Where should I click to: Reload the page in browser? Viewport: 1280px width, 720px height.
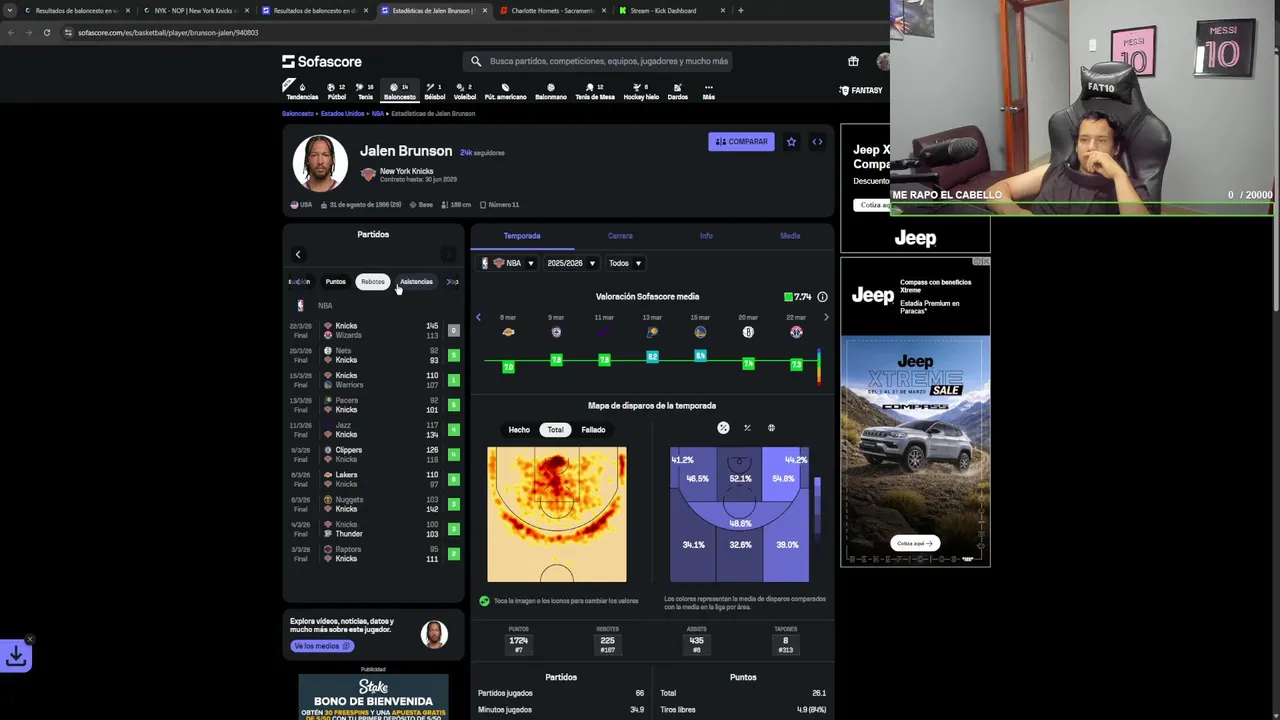pyautogui.click(x=46, y=32)
